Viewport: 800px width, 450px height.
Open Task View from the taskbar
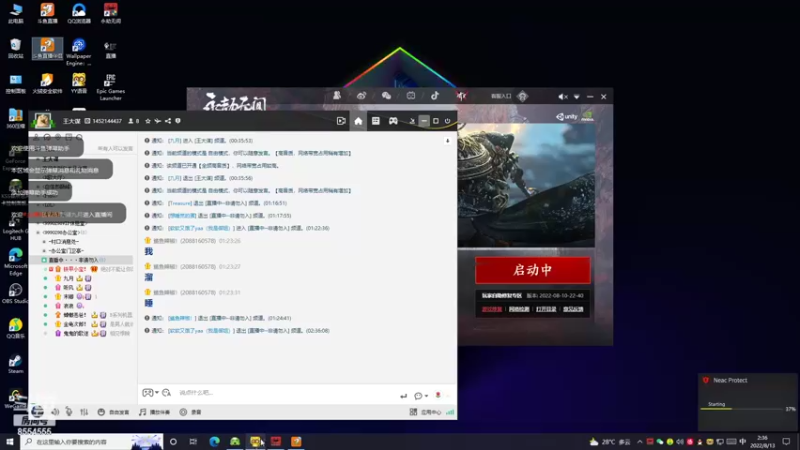point(193,441)
